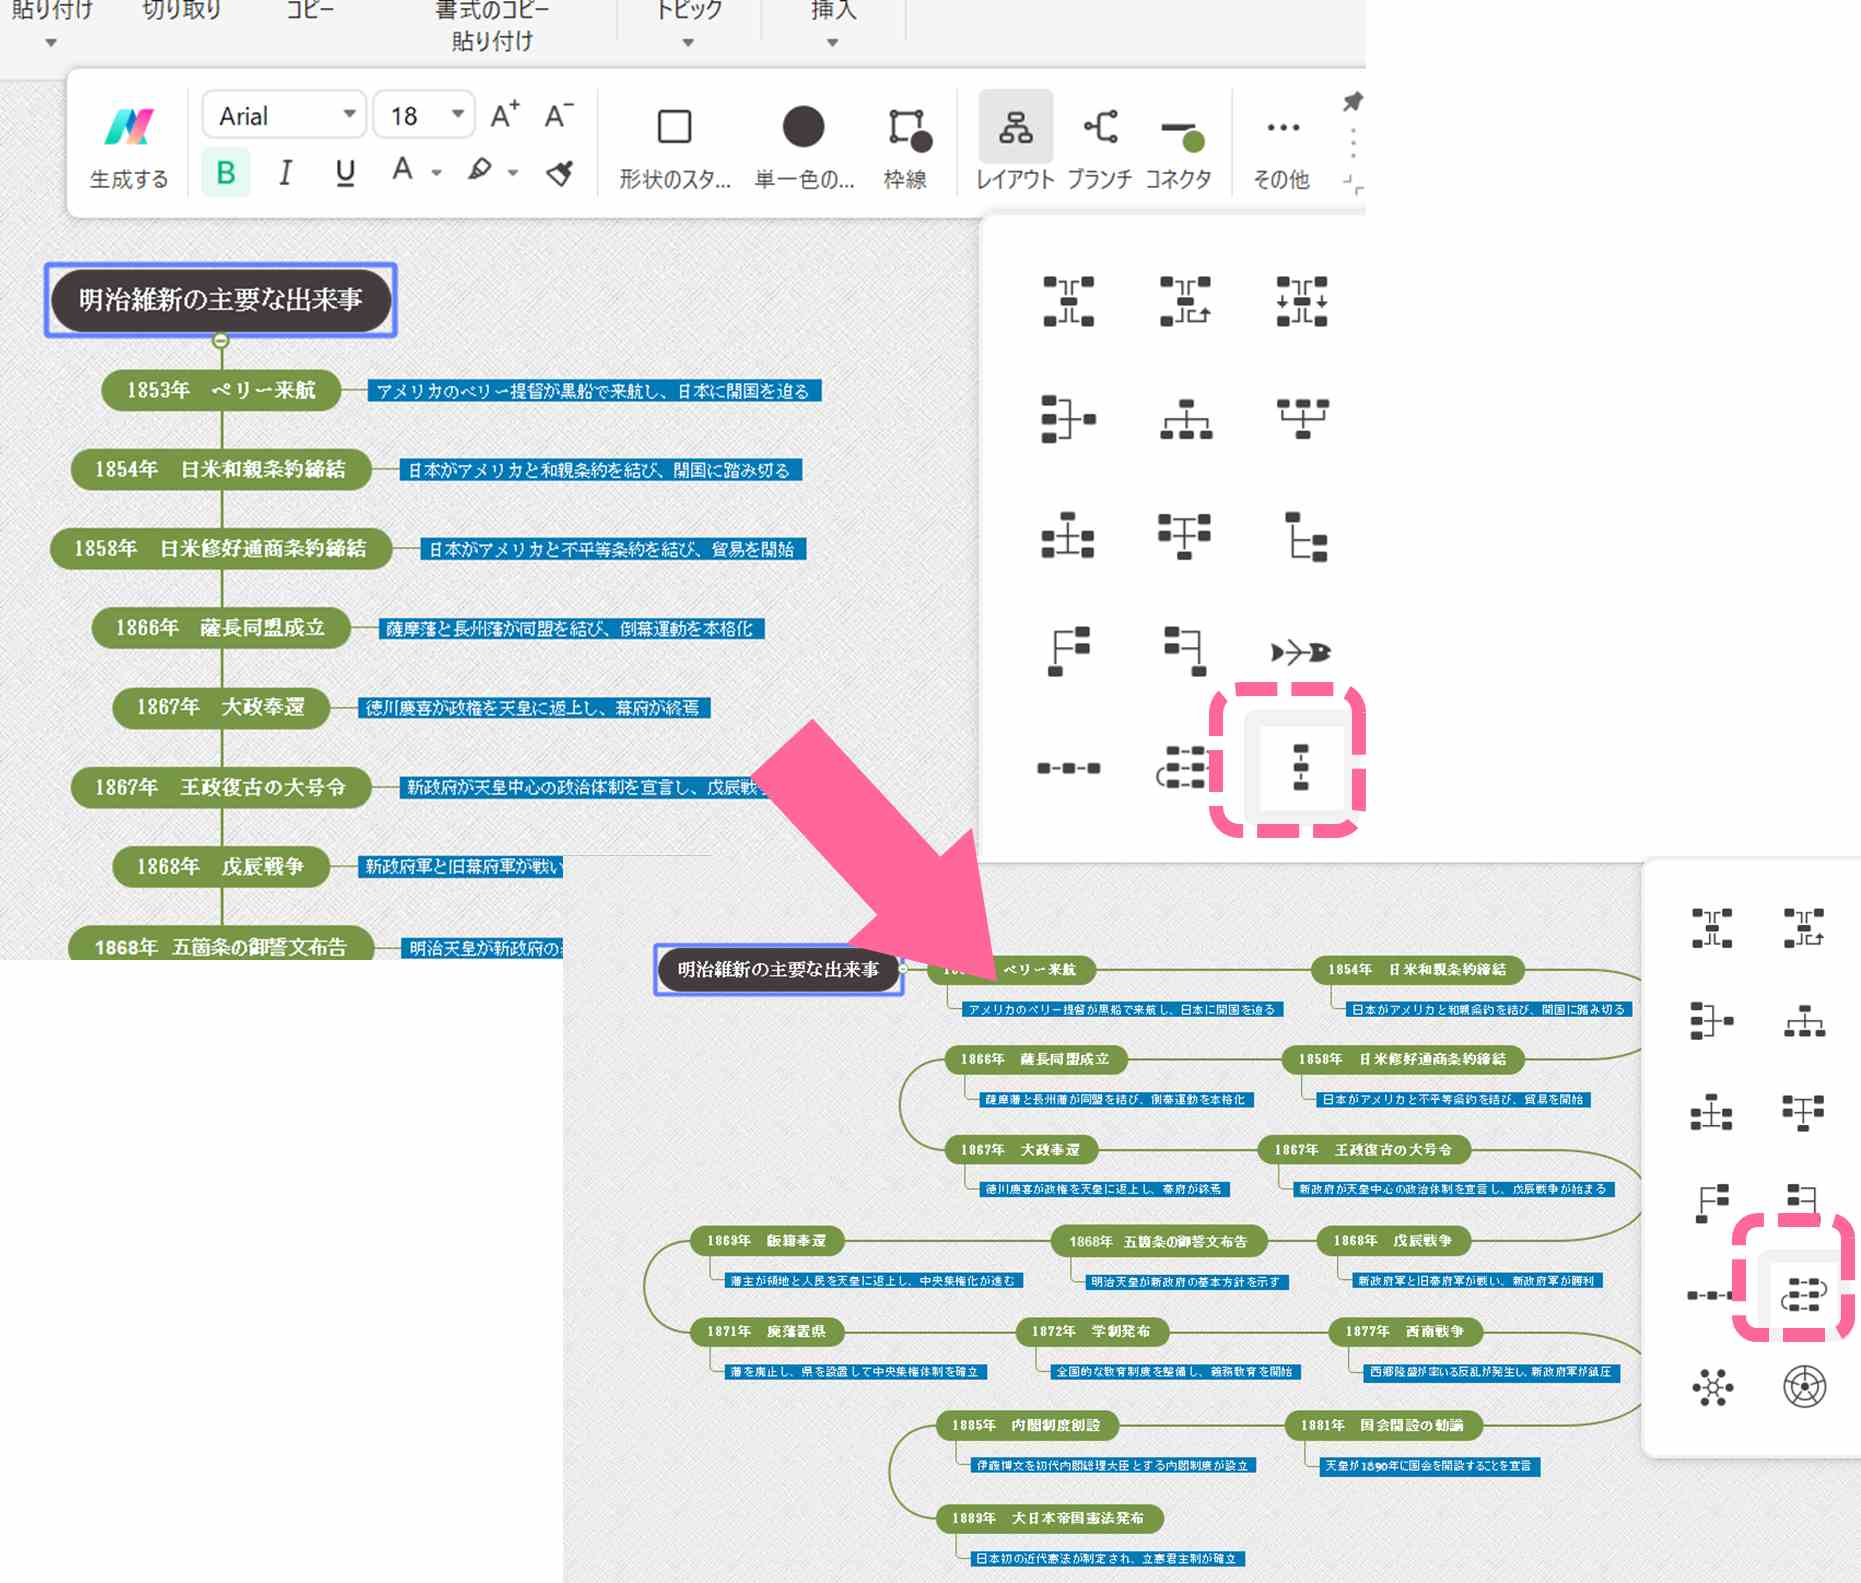Choose the horizontal timeline layout in upper panel
Image resolution: width=1861 pixels, height=1583 pixels.
1068,768
